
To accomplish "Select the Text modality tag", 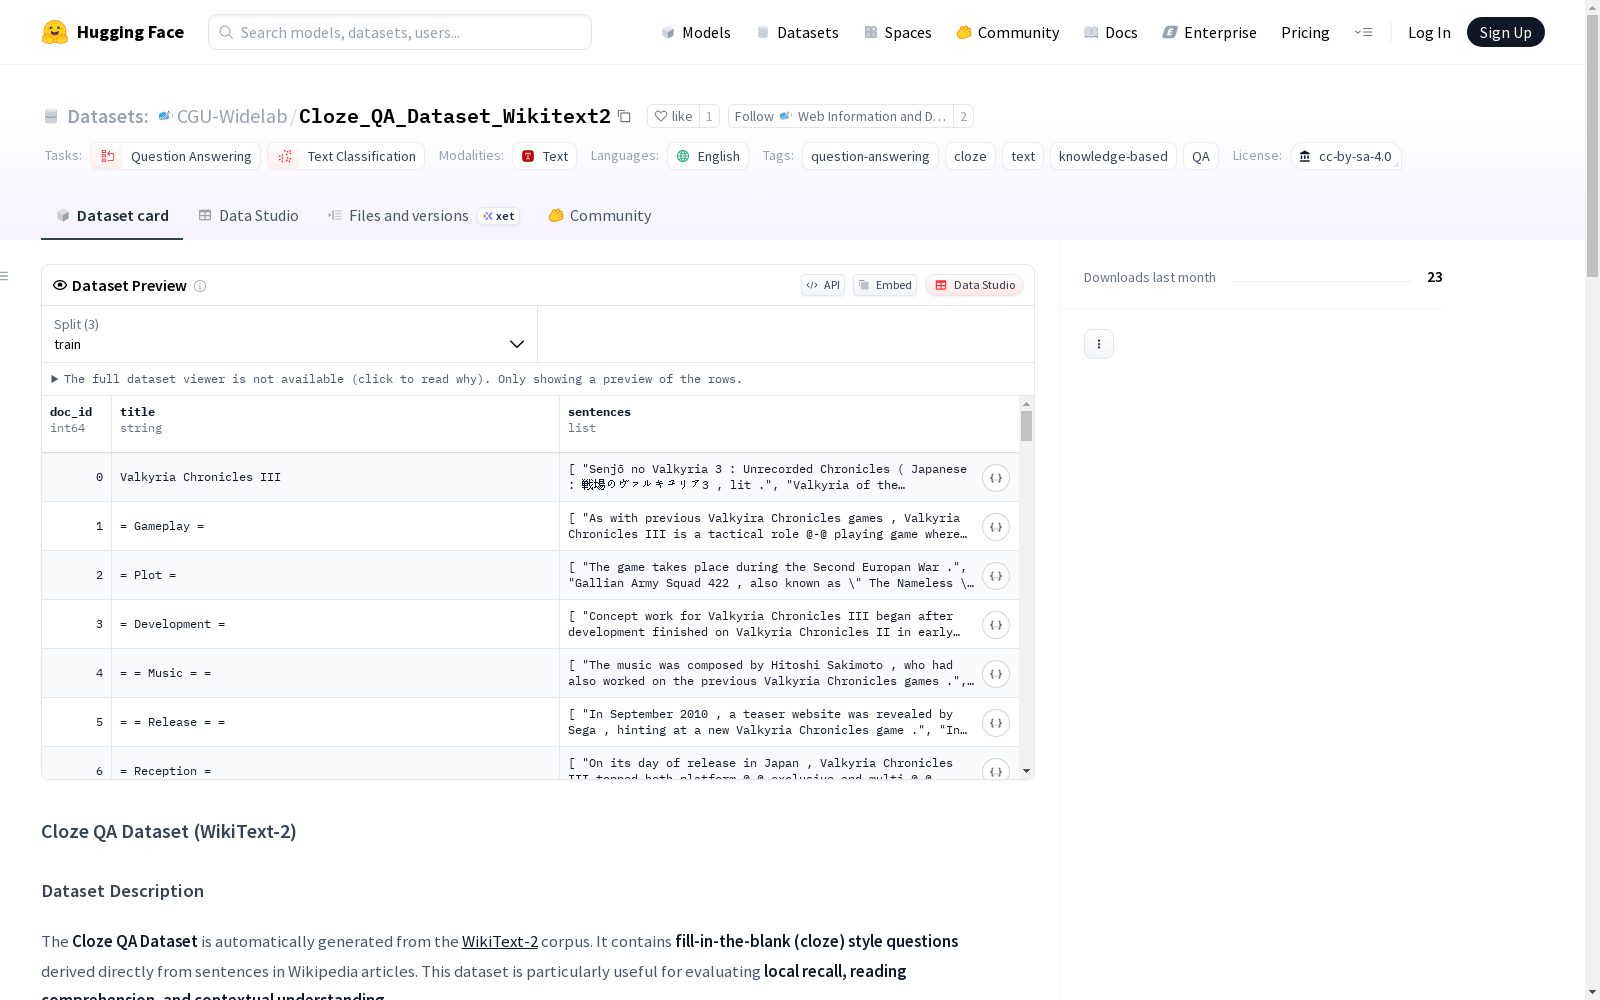I will click(545, 156).
